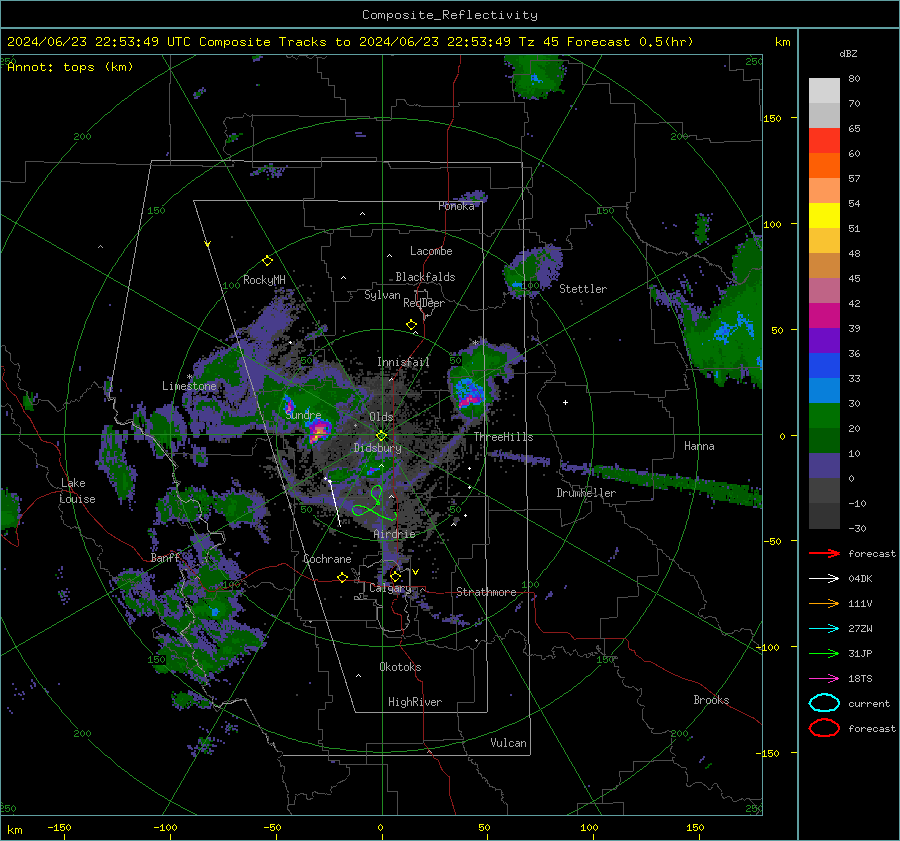Click the Lake Louise label
900x841 pixels.
click(77, 491)
